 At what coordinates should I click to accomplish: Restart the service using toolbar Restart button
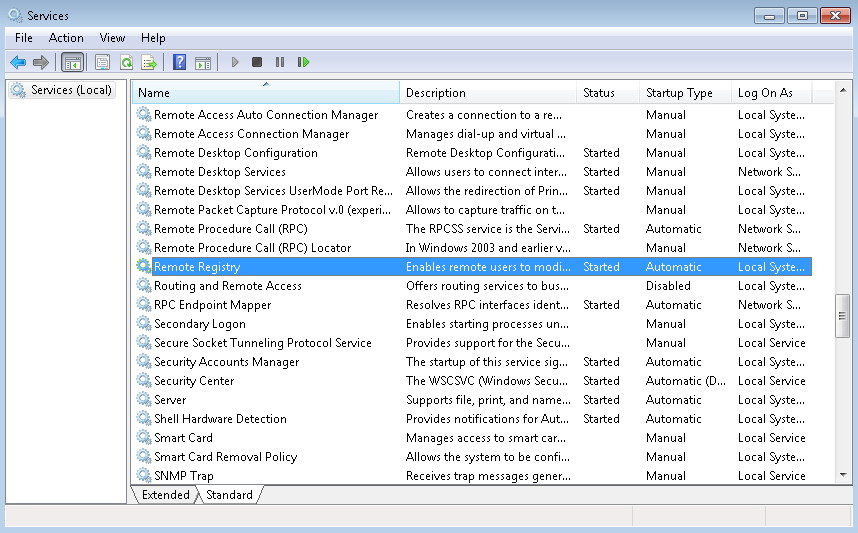point(303,62)
